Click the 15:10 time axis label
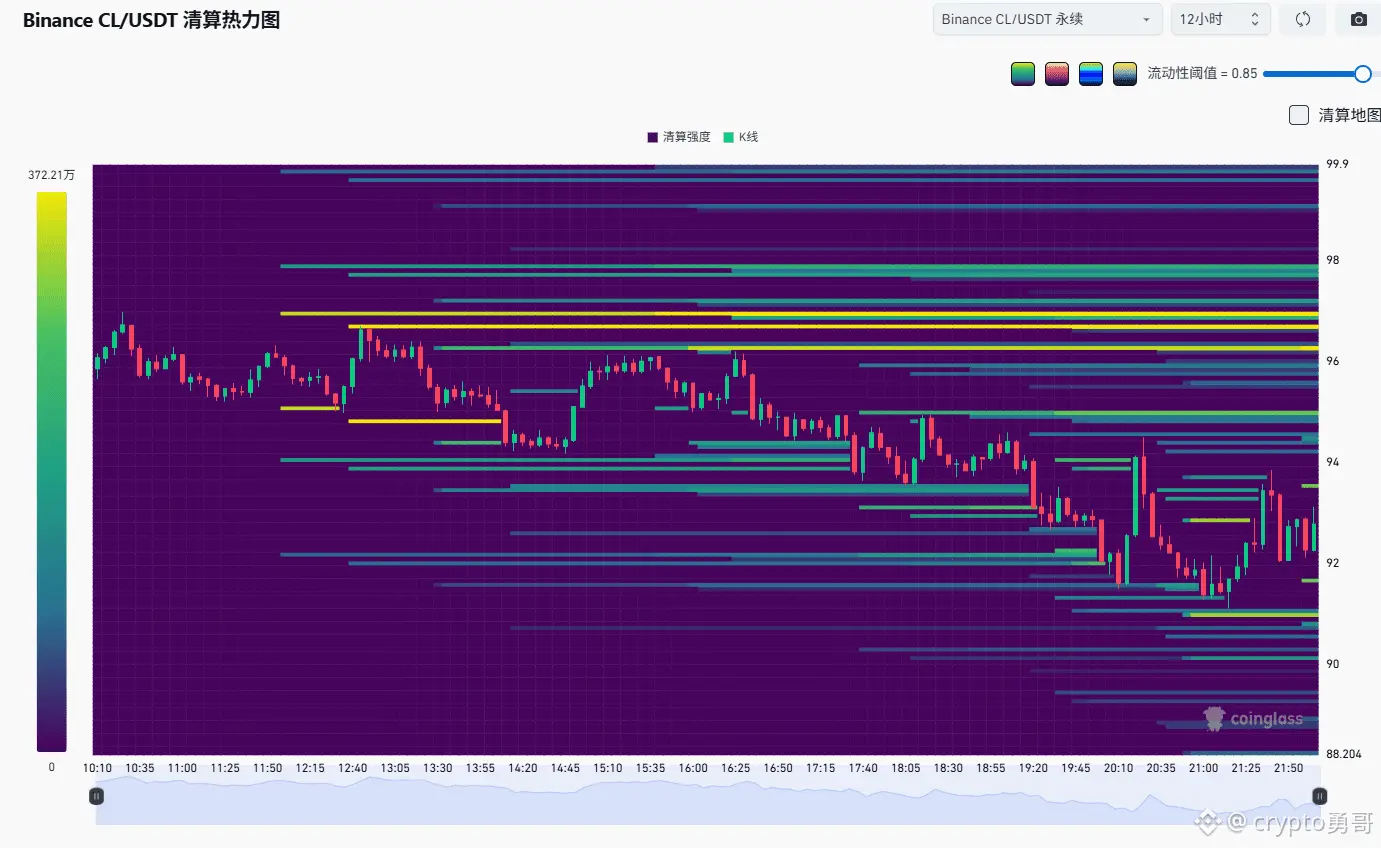 (608, 768)
